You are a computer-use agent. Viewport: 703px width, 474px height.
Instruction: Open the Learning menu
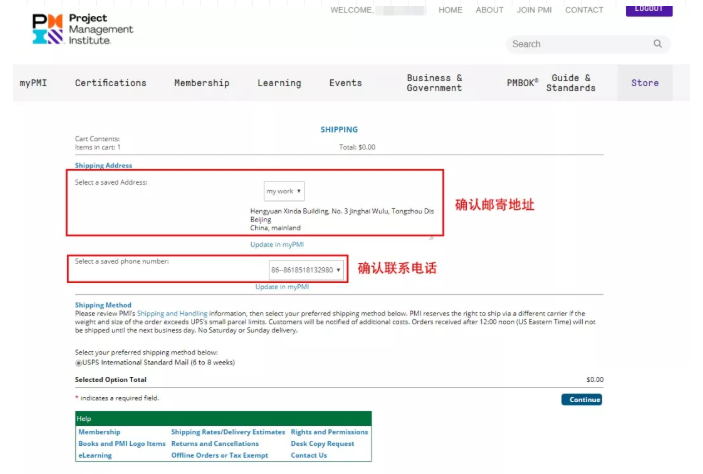pyautogui.click(x=278, y=83)
